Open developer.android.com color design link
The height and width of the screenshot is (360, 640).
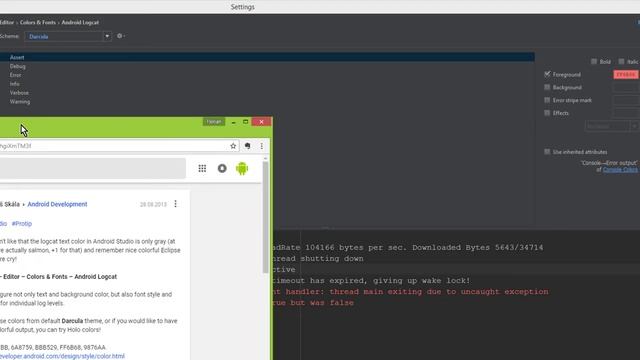coord(62,356)
